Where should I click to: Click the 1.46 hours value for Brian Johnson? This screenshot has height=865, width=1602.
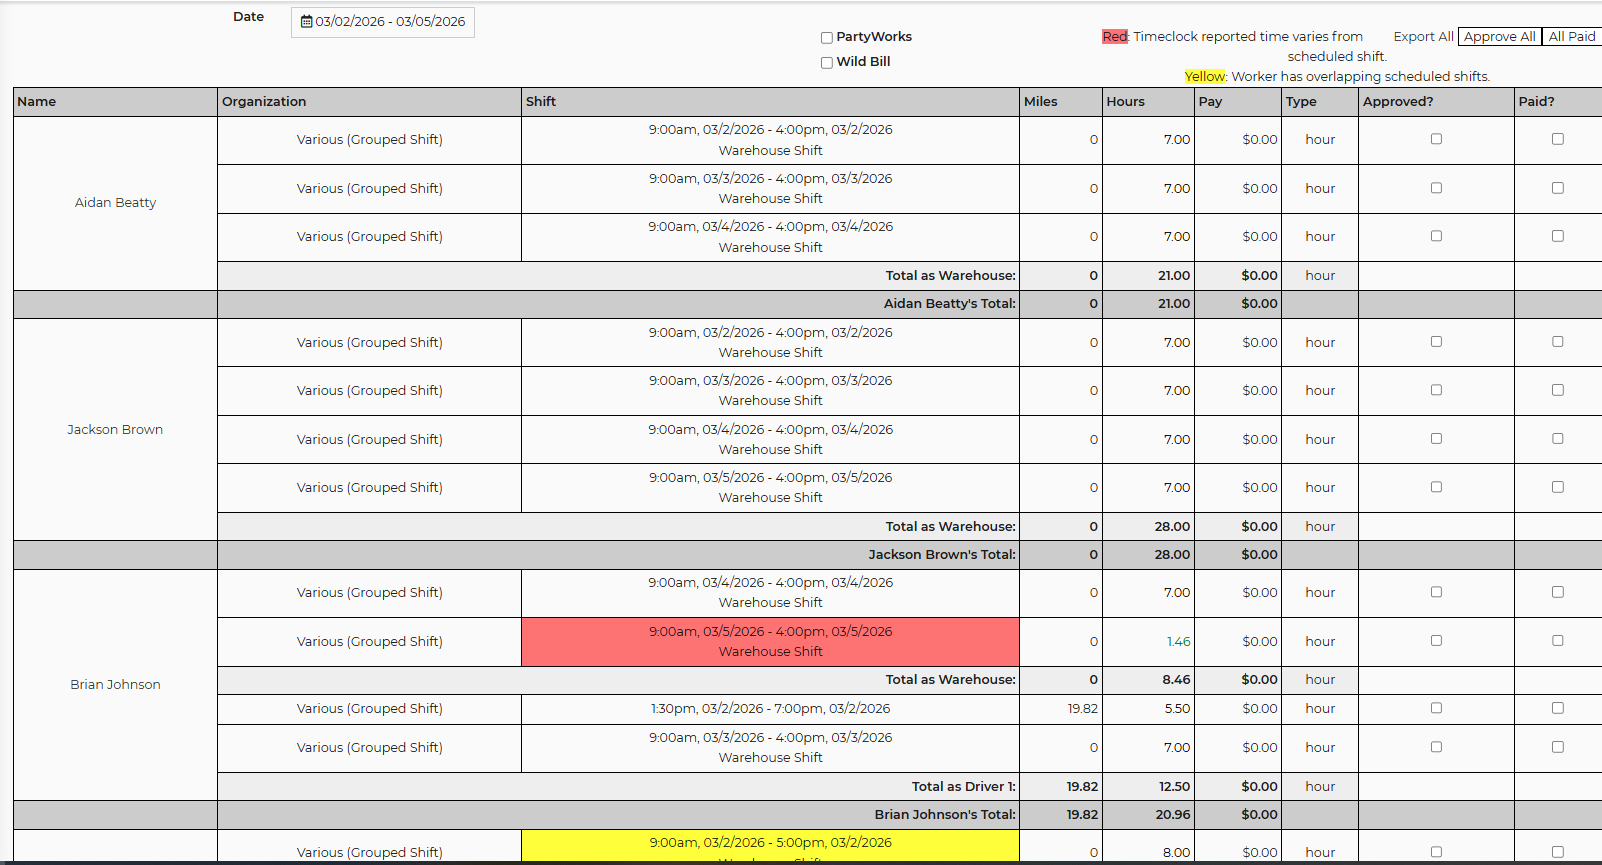pyautogui.click(x=1178, y=642)
